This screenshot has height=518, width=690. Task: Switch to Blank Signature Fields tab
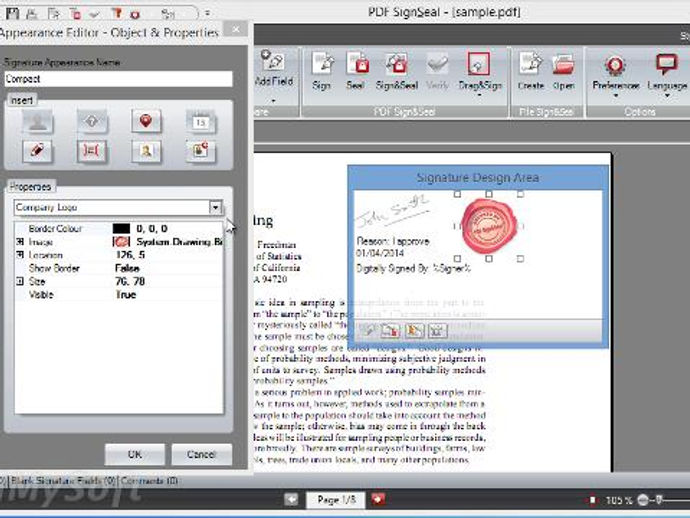[x=62, y=481]
